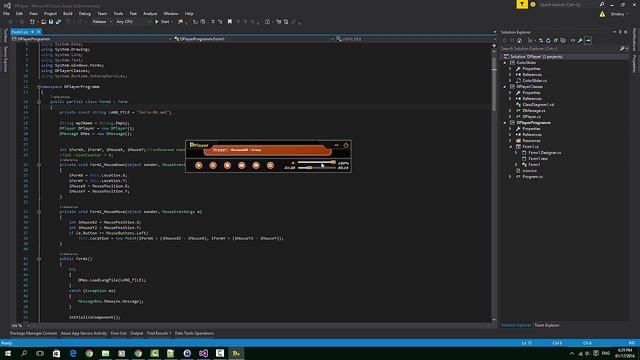The width and height of the screenshot is (640, 360).
Task: Select Resources folder in Solution Explorer
Action: pos(532,141)
